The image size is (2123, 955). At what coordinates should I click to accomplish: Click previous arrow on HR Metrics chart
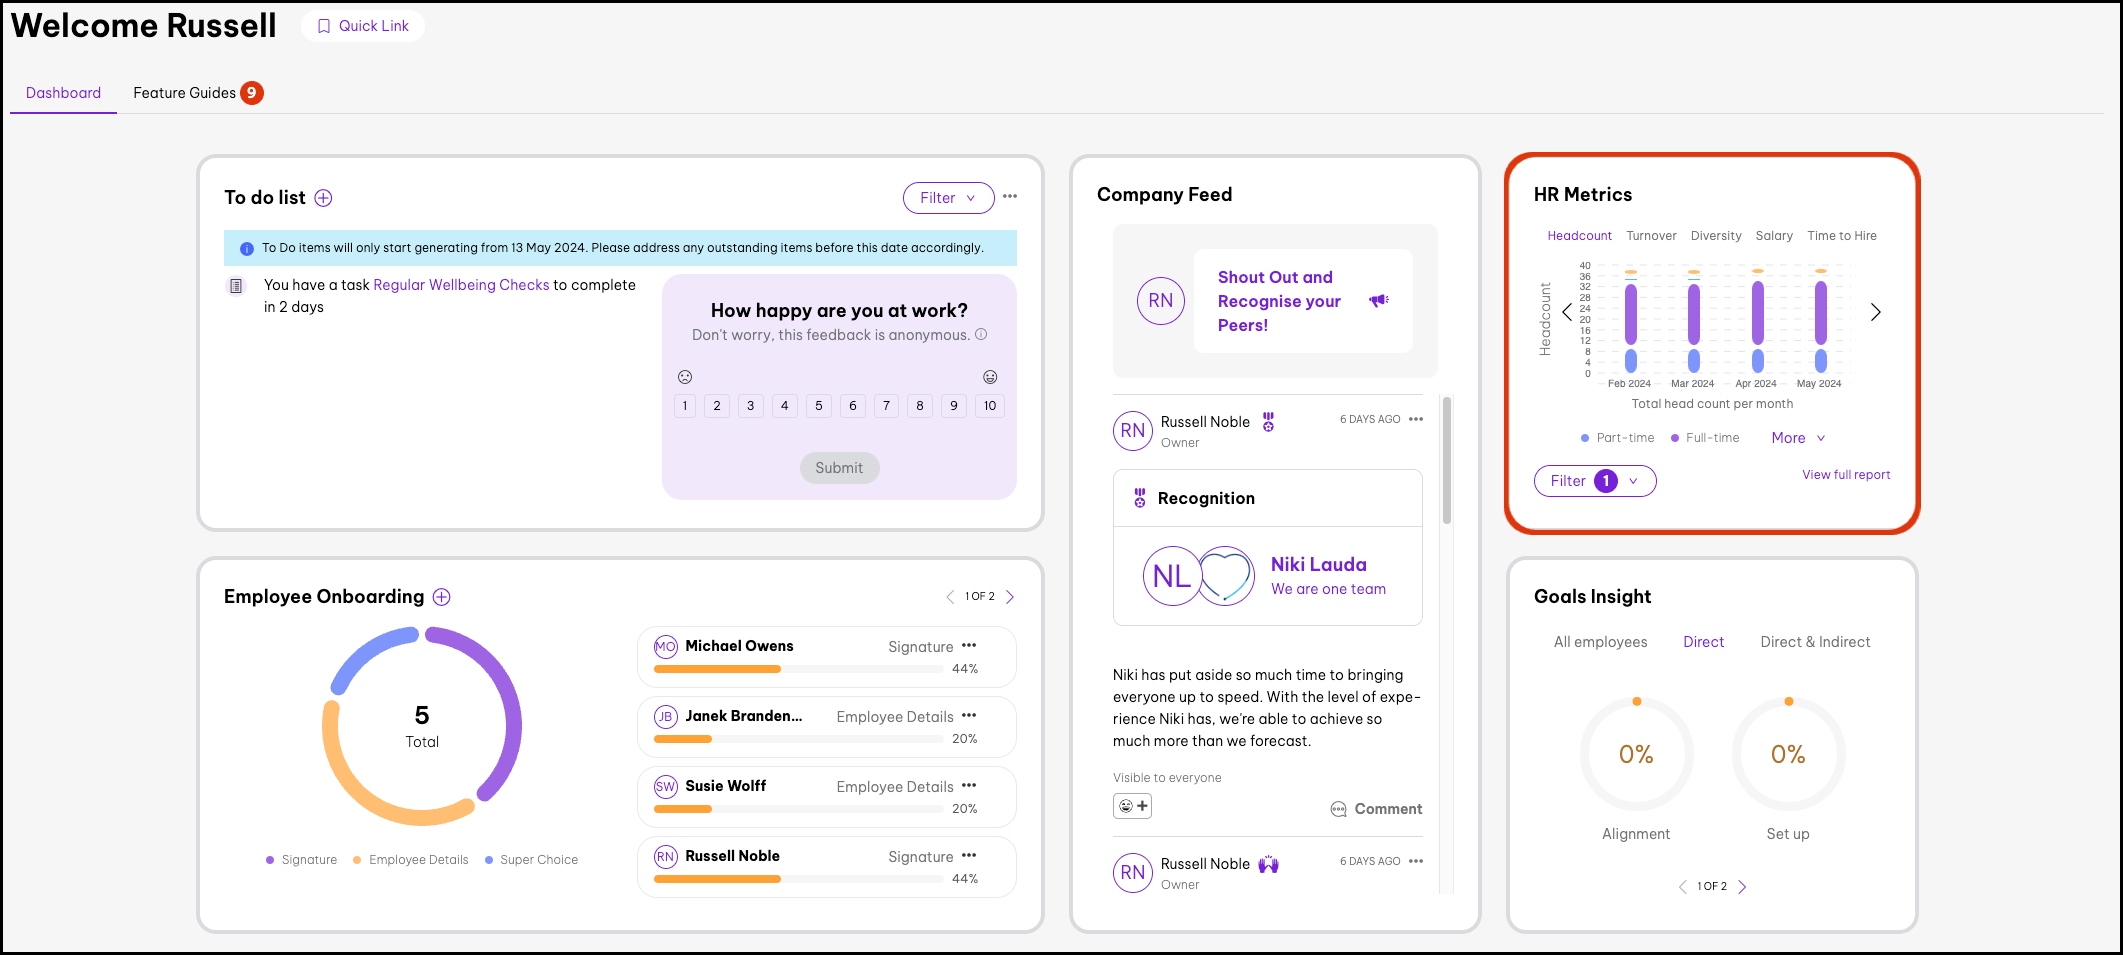[x=1566, y=313]
